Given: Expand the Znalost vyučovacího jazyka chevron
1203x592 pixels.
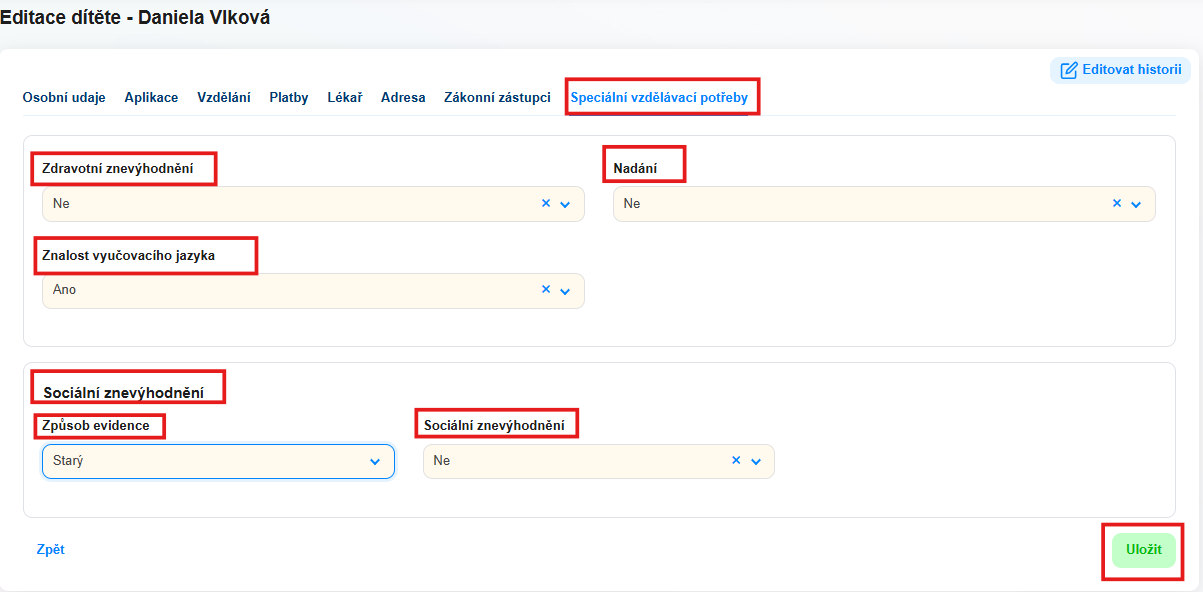Looking at the screenshot, I should (565, 290).
